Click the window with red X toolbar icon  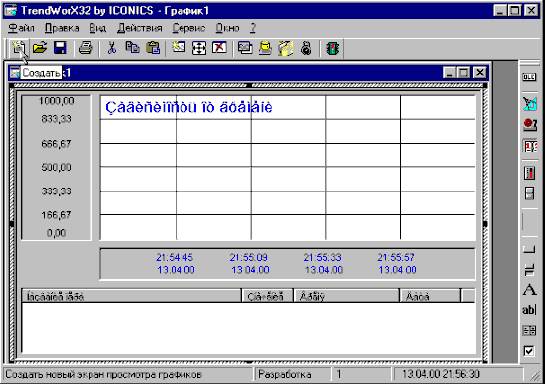pos(219,48)
